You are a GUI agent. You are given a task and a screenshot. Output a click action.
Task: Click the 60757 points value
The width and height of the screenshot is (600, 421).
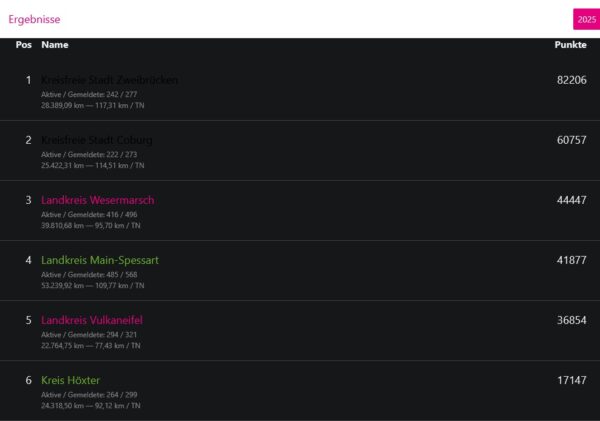(571, 140)
